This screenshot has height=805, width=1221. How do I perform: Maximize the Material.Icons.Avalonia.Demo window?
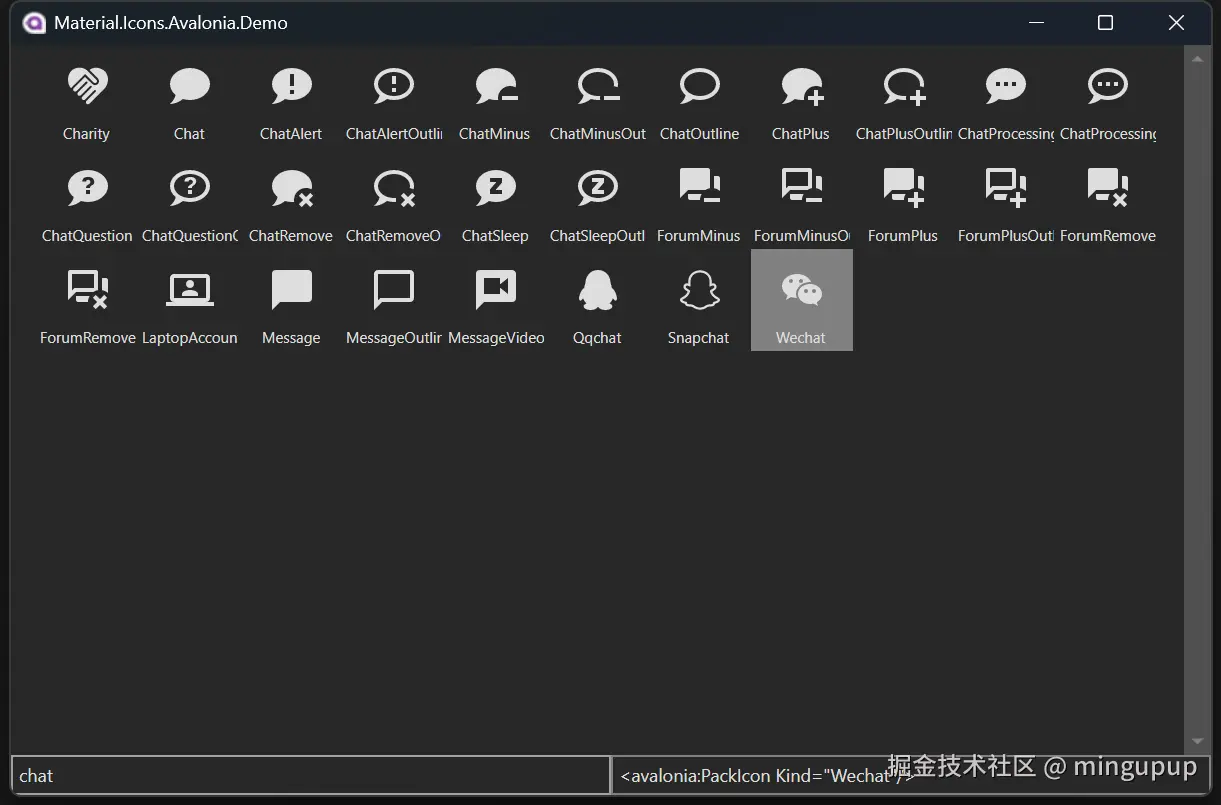coord(1105,23)
